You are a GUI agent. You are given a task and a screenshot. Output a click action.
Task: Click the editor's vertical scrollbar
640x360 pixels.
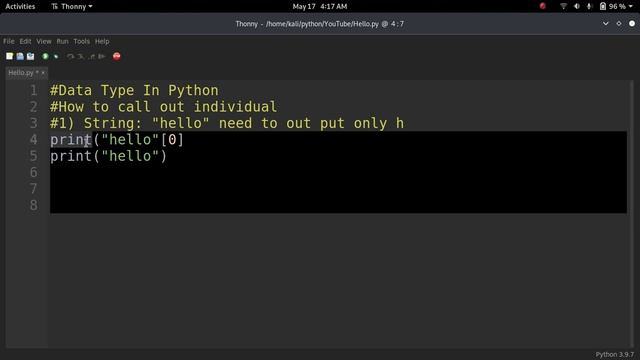[x=631, y=214]
